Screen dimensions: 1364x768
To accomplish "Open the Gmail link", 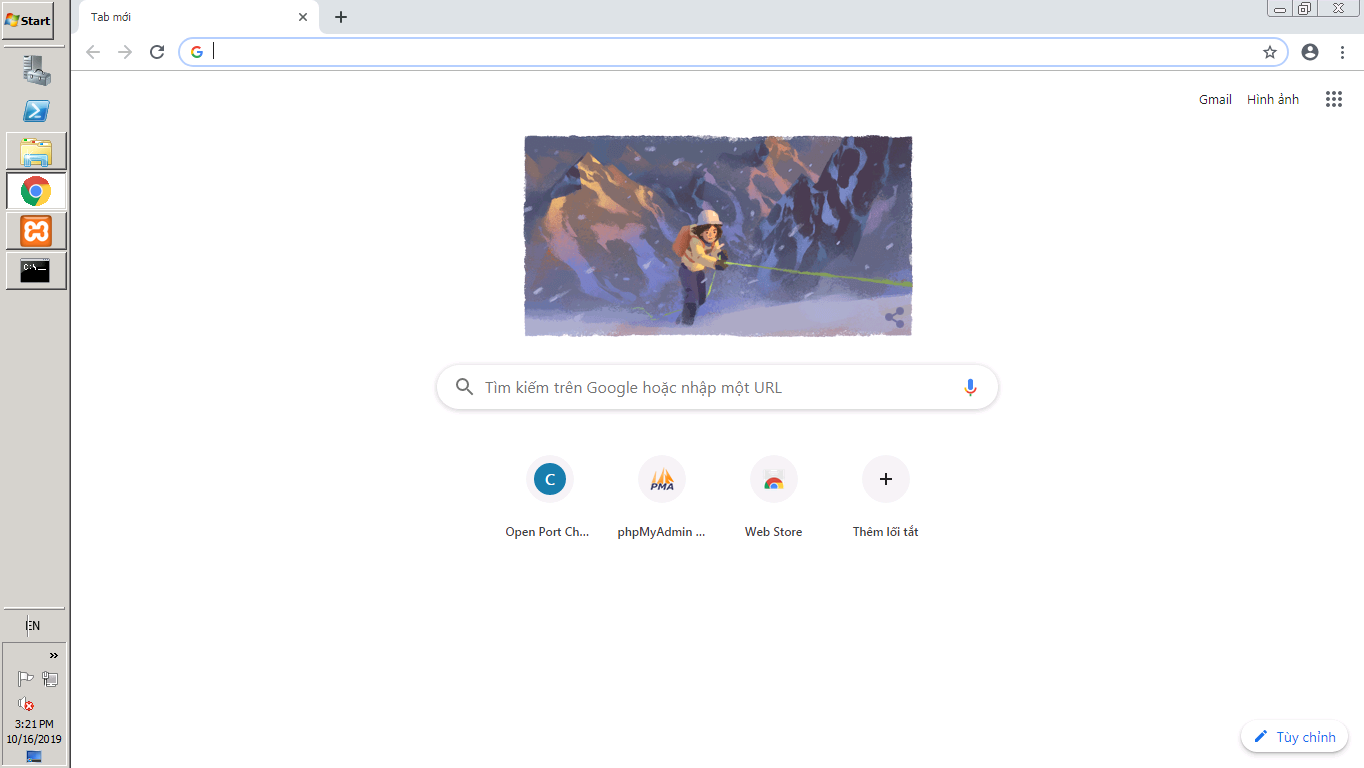I will (1215, 99).
